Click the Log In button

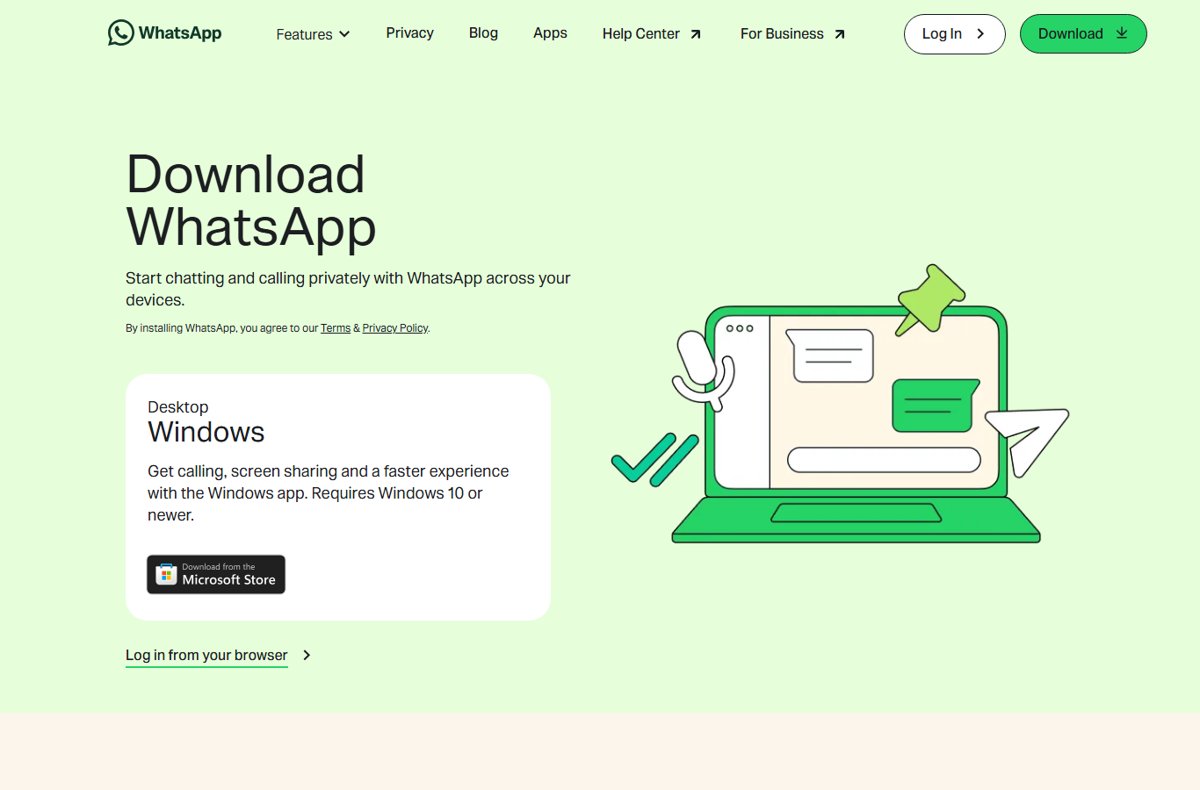tap(954, 34)
